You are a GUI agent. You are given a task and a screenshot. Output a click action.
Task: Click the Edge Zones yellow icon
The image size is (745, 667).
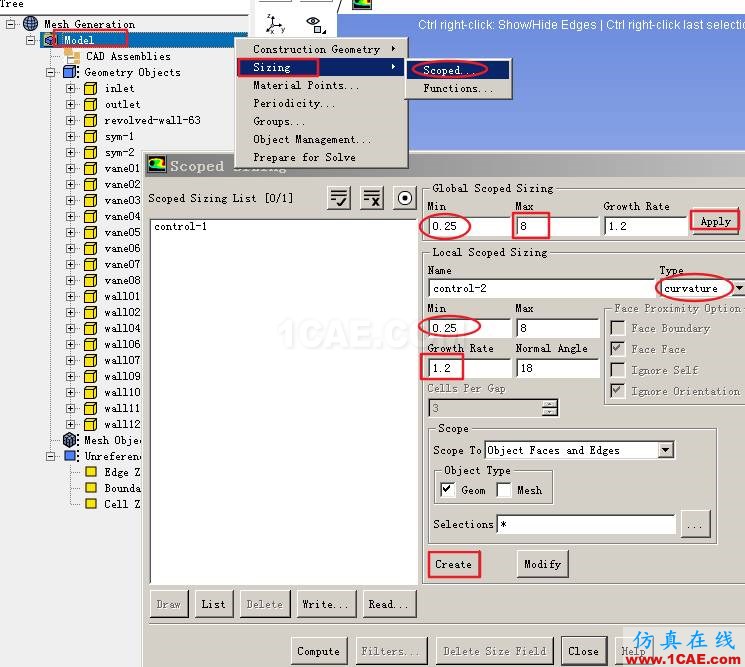(91, 472)
